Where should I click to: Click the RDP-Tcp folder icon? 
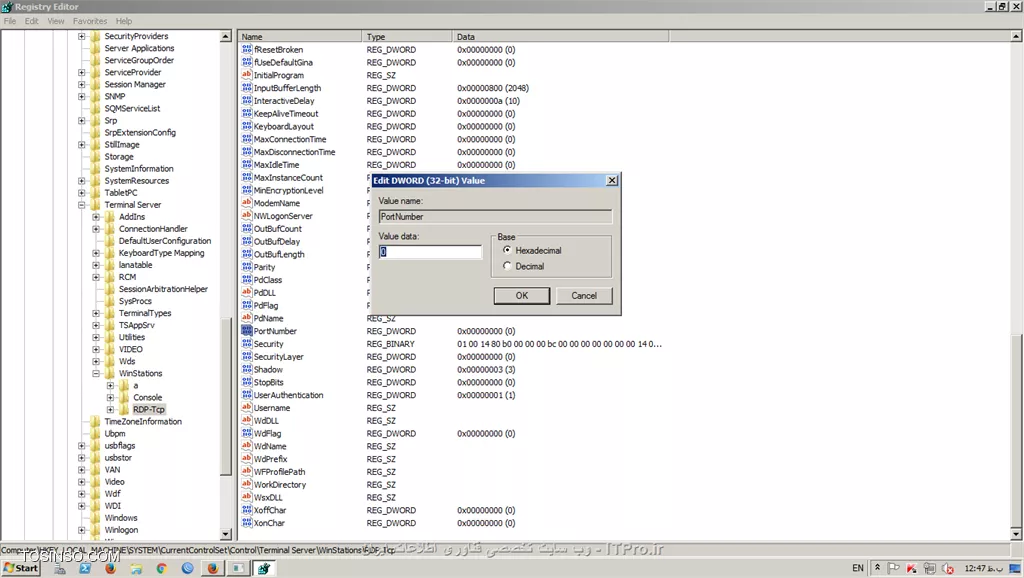coord(123,409)
